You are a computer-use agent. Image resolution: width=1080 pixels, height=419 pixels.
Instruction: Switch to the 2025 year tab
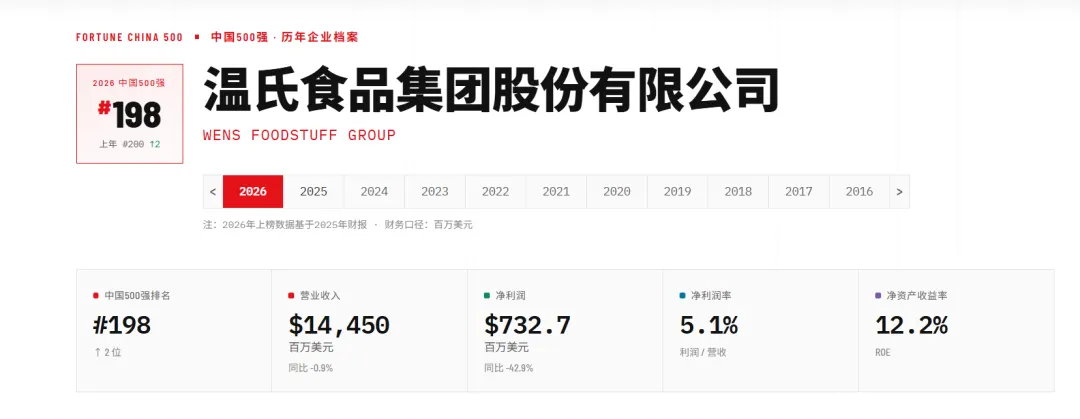313,192
